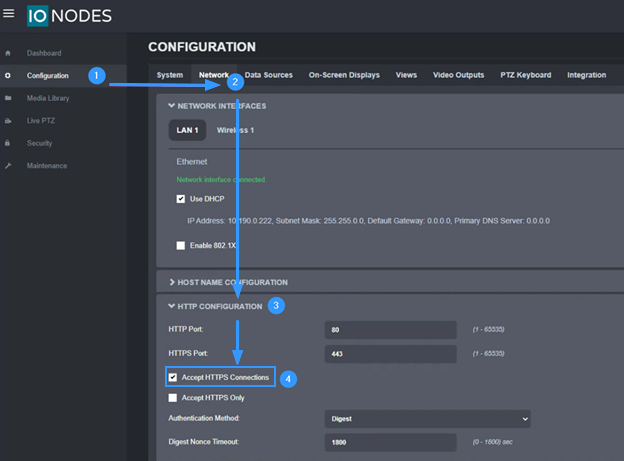Click the Security lock icon
This screenshot has height=461, width=624.
point(9,143)
